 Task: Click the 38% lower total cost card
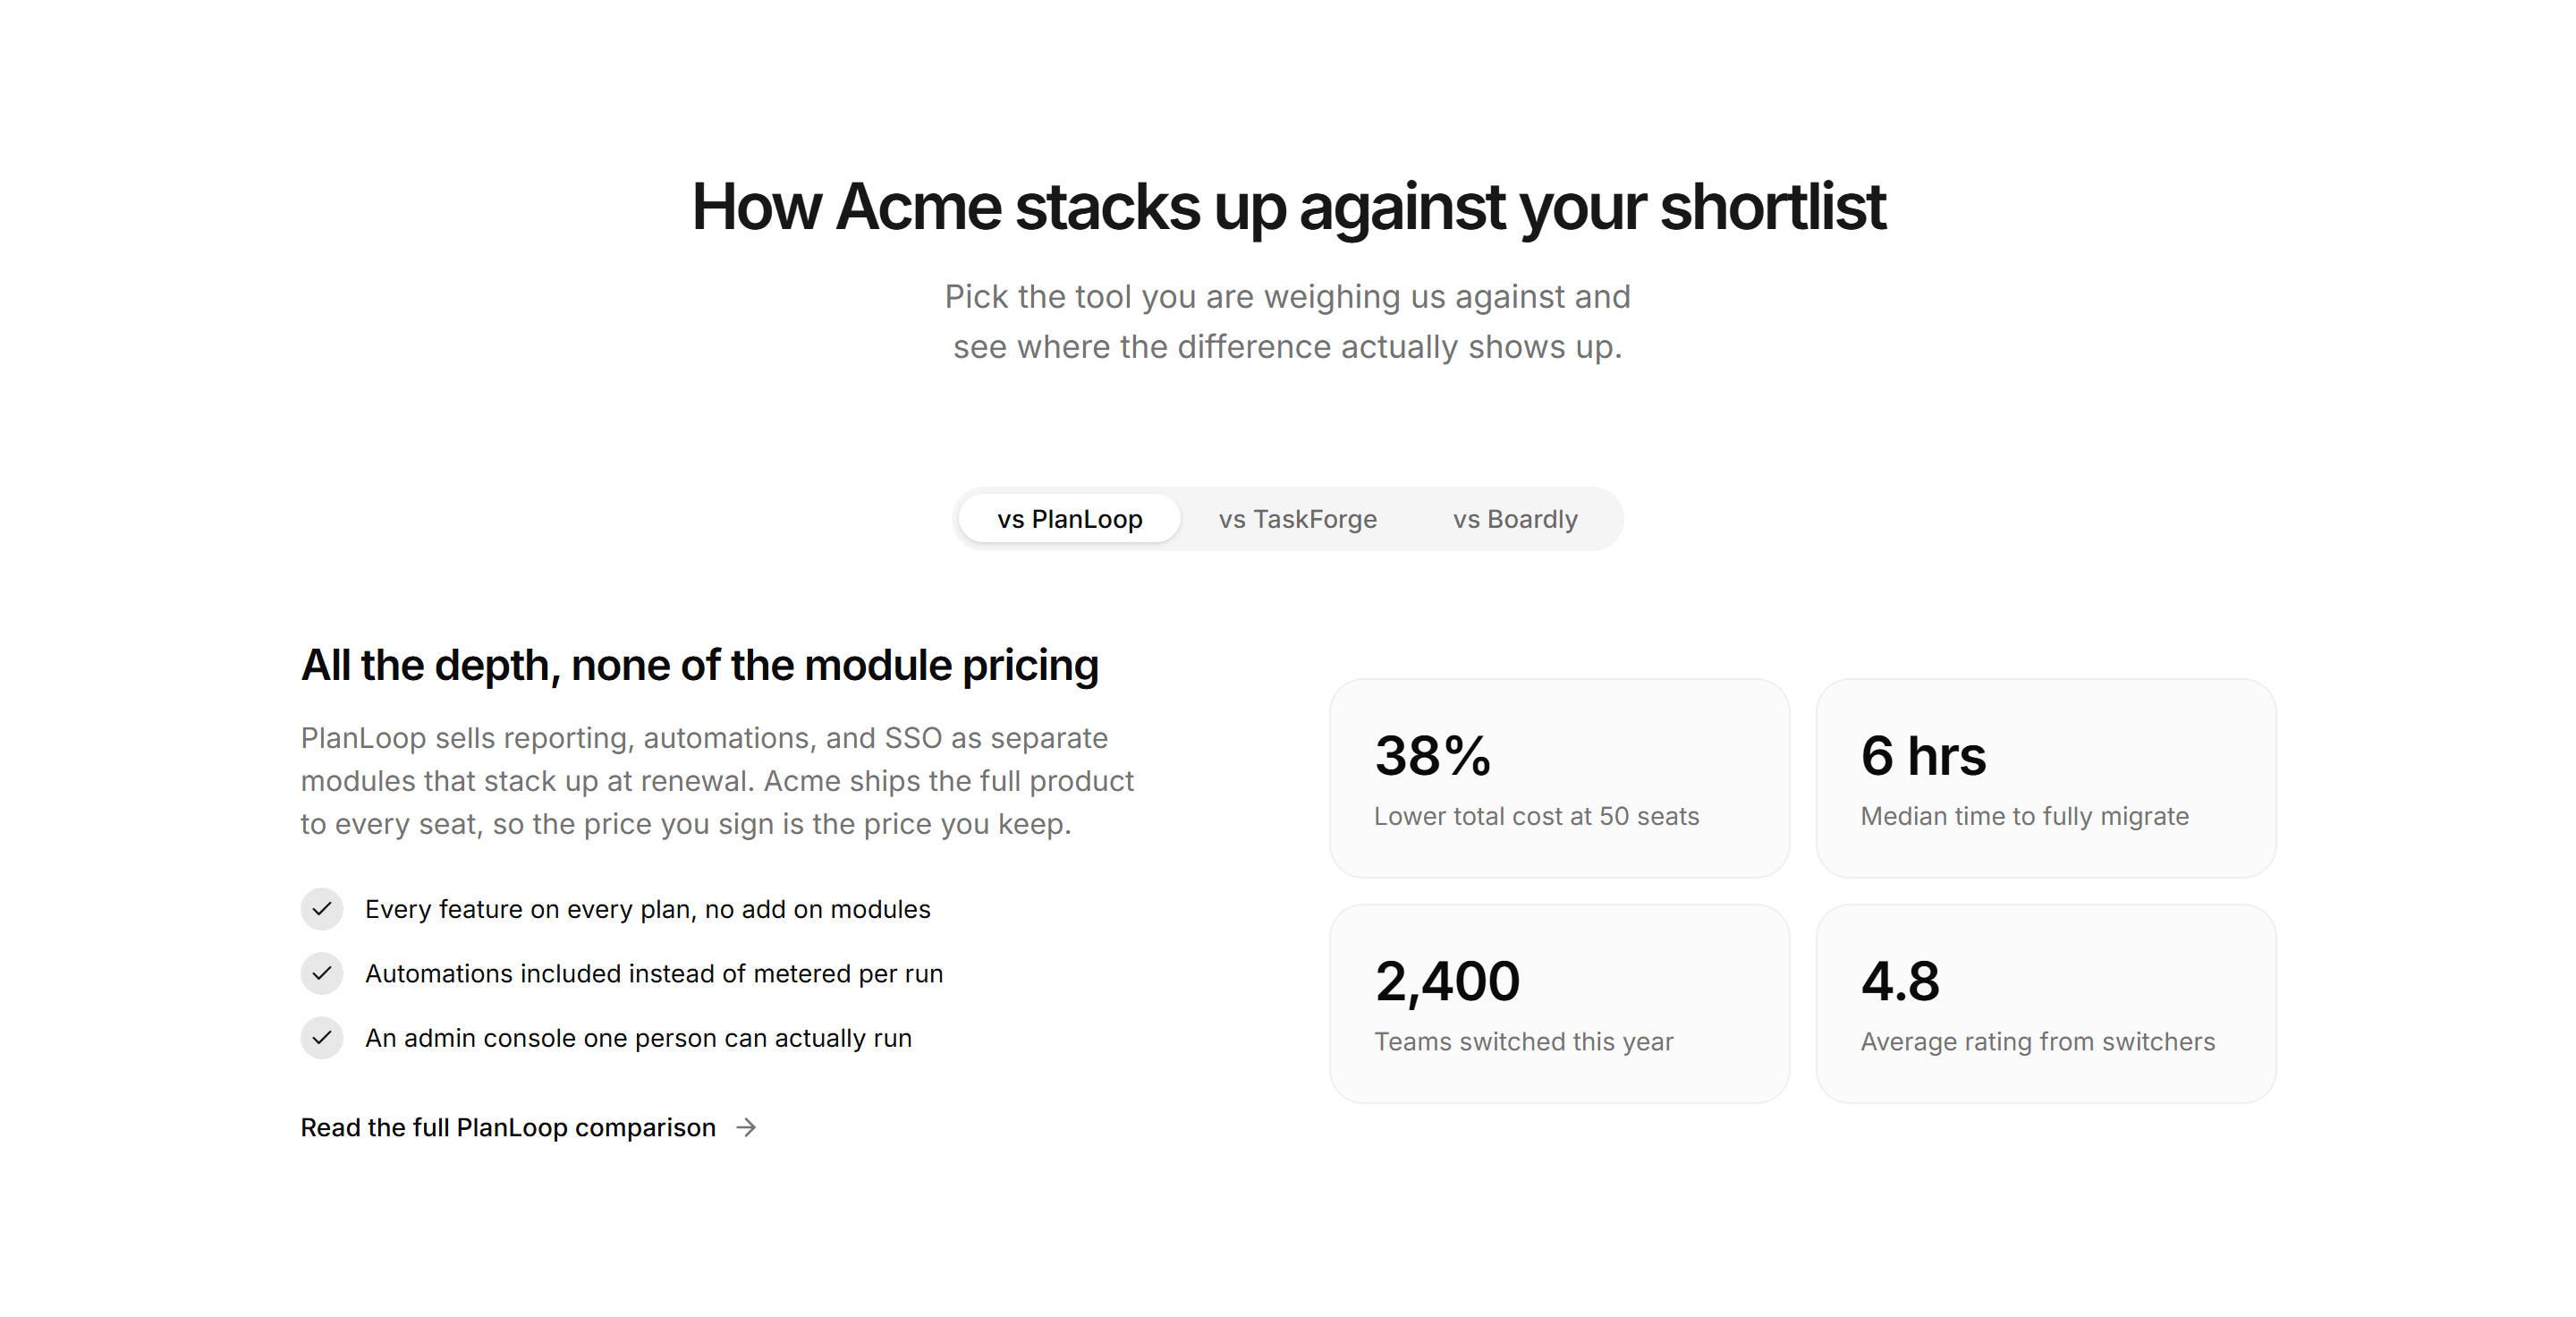(x=1559, y=778)
